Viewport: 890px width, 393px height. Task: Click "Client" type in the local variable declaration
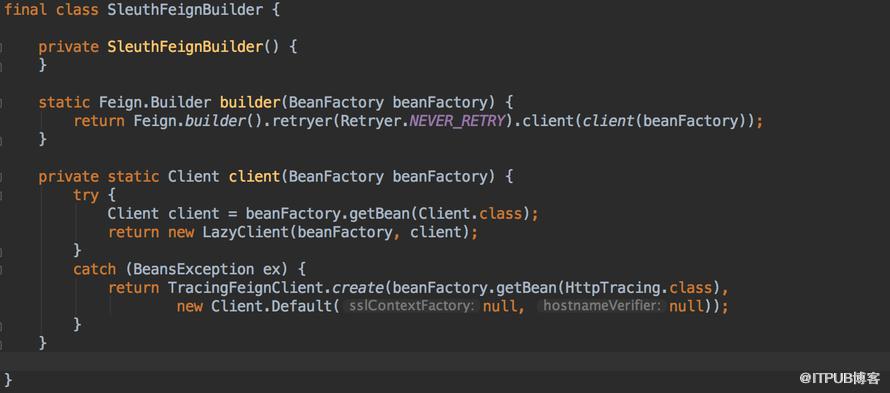click(x=133, y=214)
